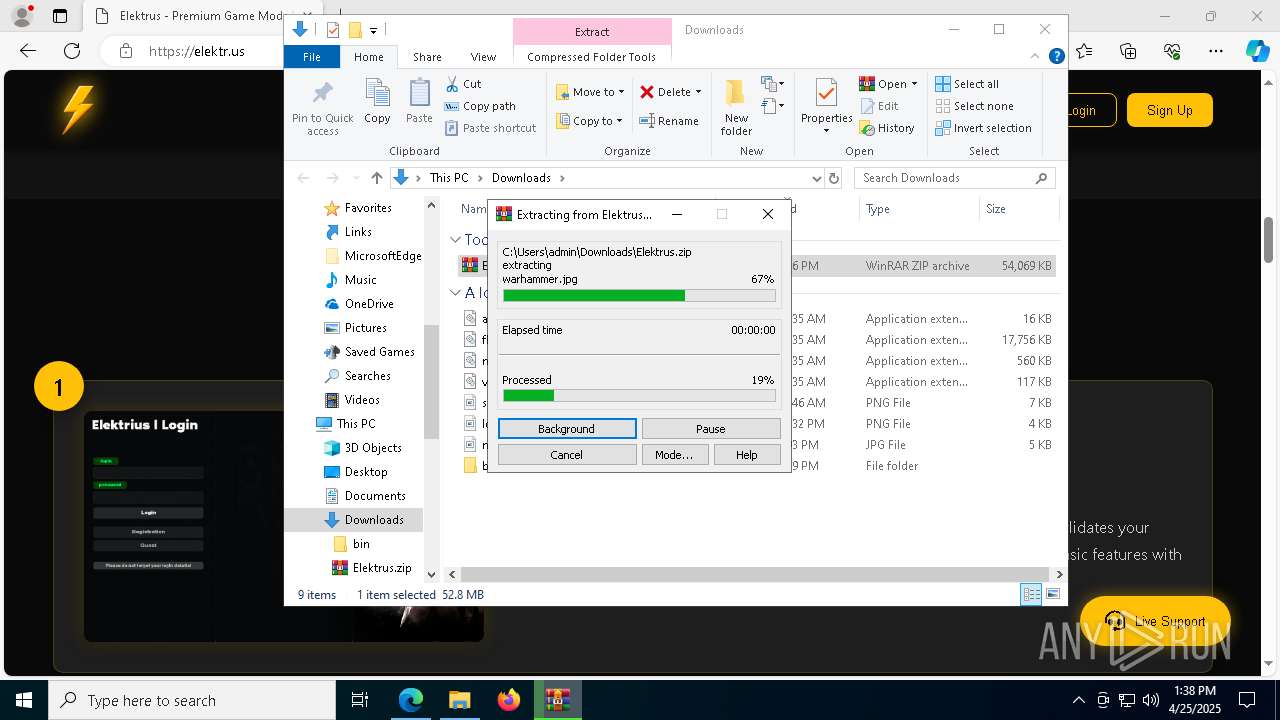Image resolution: width=1280 pixels, height=720 pixels.
Task: Select Documents in navigation pane
Action: (x=375, y=496)
